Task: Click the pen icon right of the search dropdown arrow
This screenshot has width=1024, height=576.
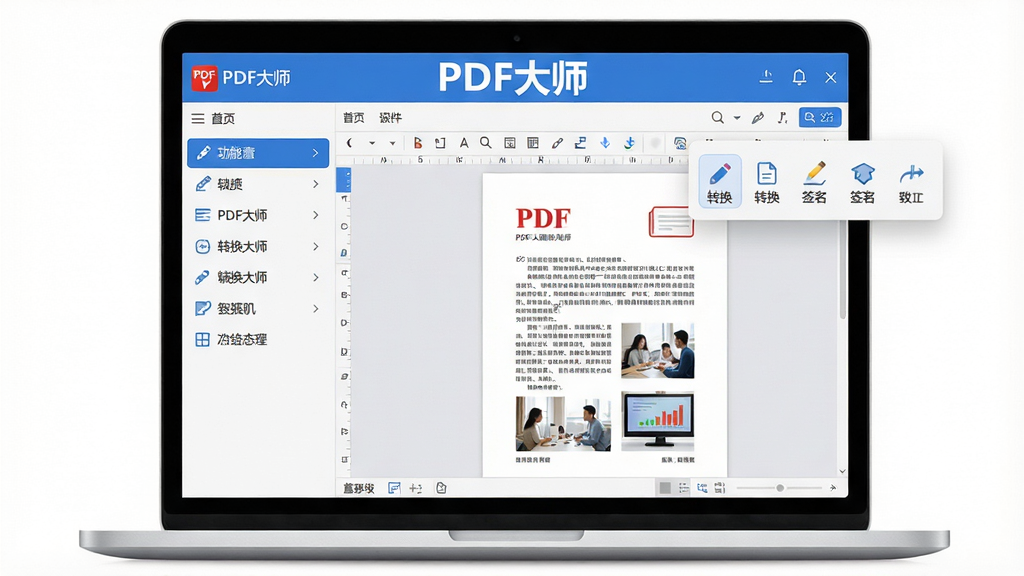Action: pos(758,118)
